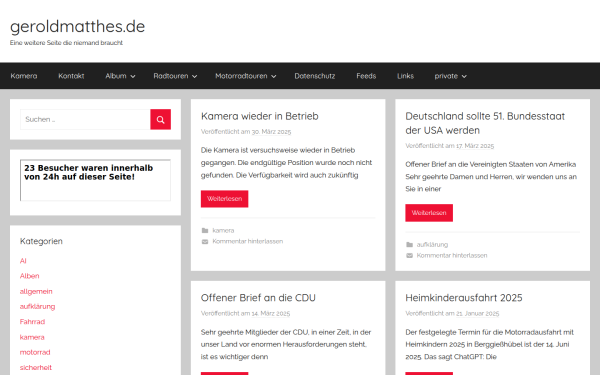This screenshot has height=375, width=600.
Task: Select sicherheit category in Kategorien
Action: click(36, 368)
